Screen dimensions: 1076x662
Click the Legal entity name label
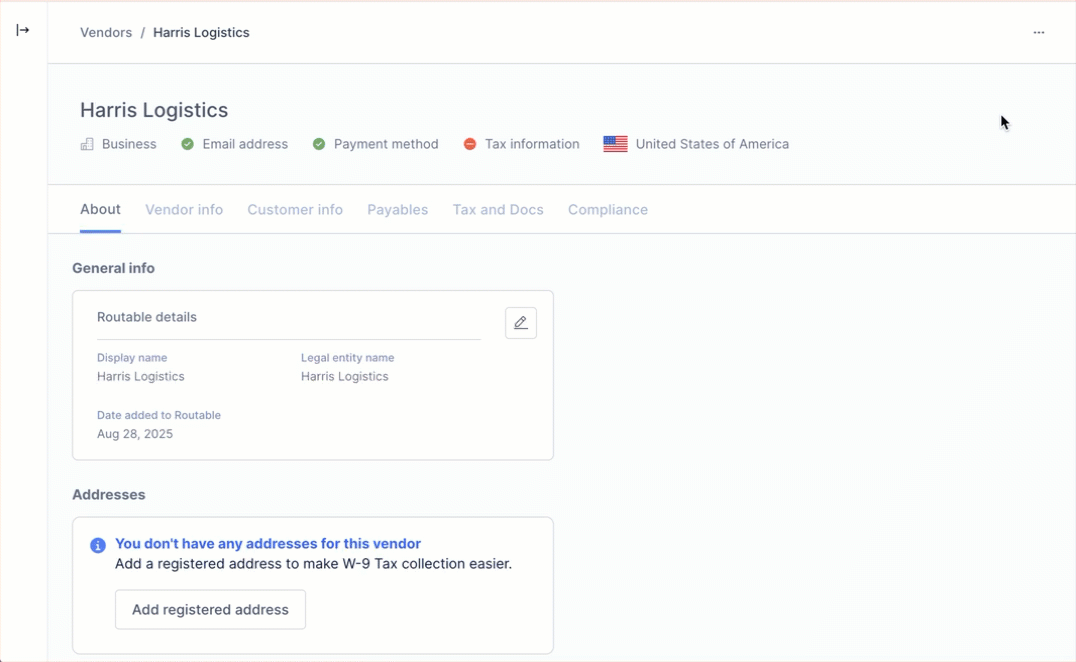point(347,357)
